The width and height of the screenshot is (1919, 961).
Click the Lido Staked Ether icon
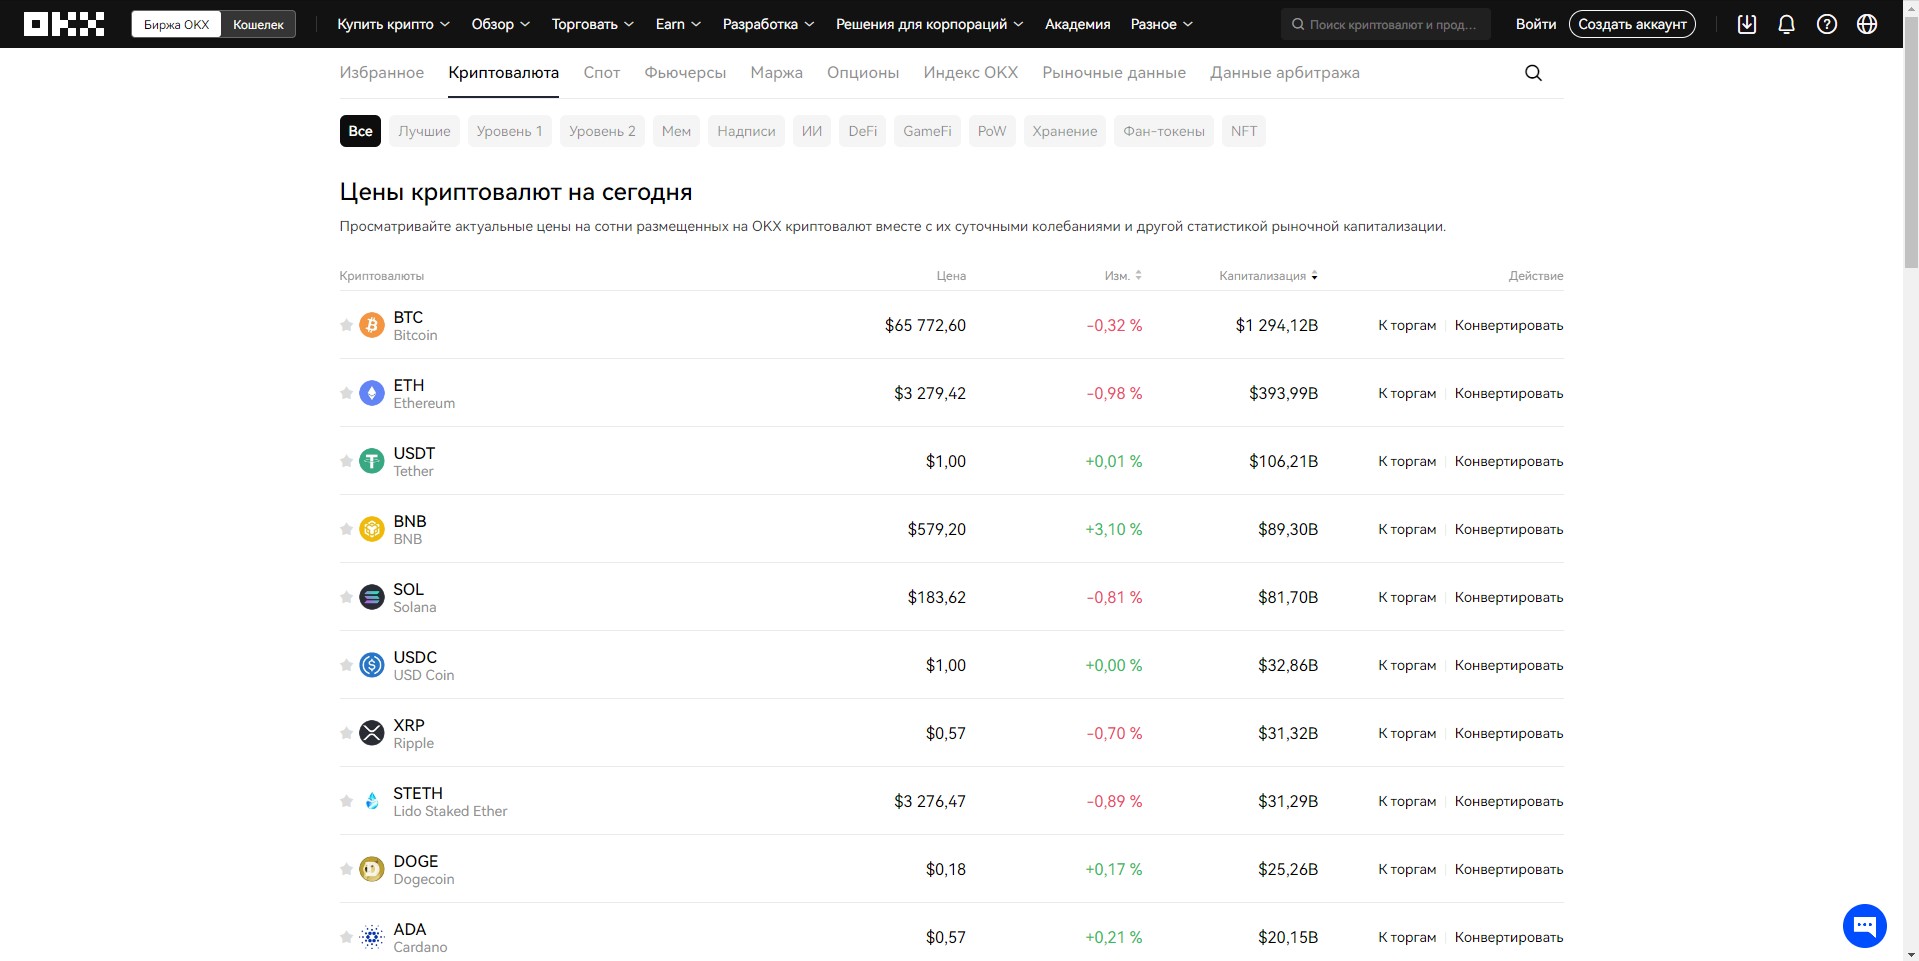coord(372,801)
